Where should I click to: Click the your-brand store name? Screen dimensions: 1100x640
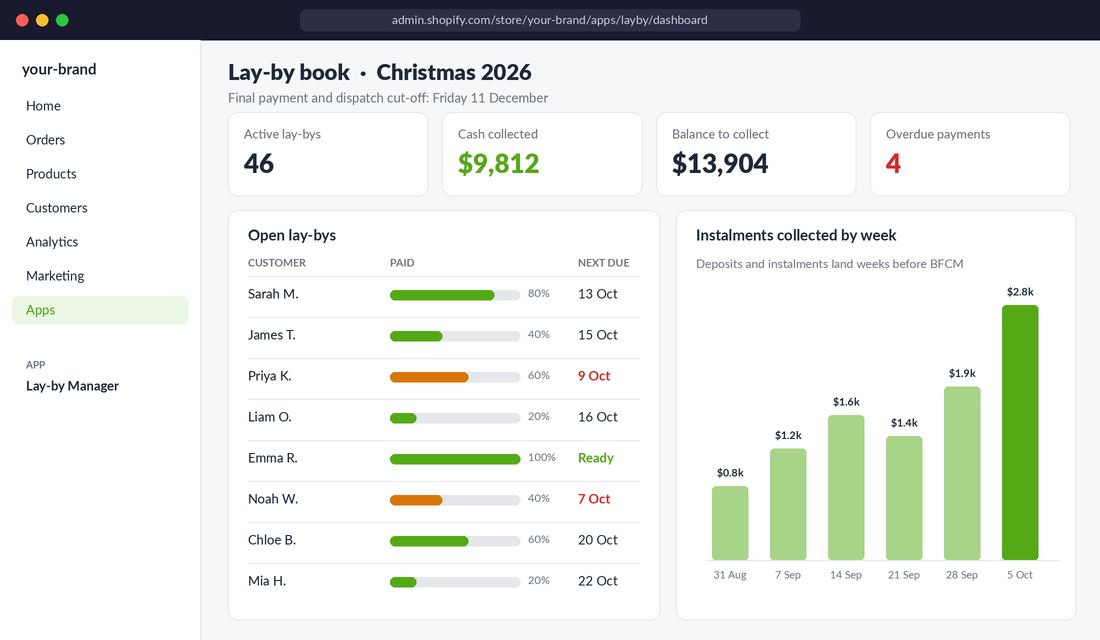click(x=59, y=69)
